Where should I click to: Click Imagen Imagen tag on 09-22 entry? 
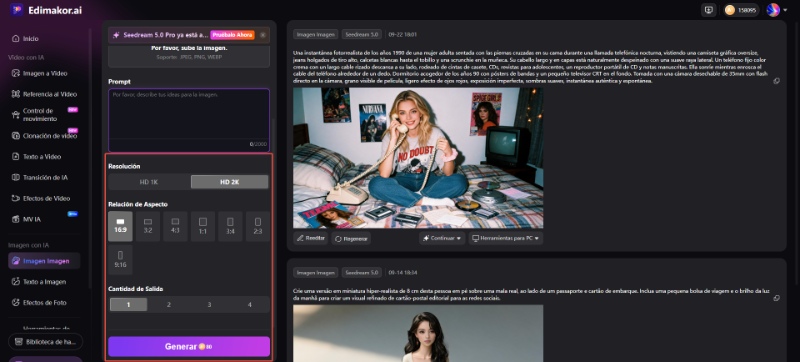[315, 35]
